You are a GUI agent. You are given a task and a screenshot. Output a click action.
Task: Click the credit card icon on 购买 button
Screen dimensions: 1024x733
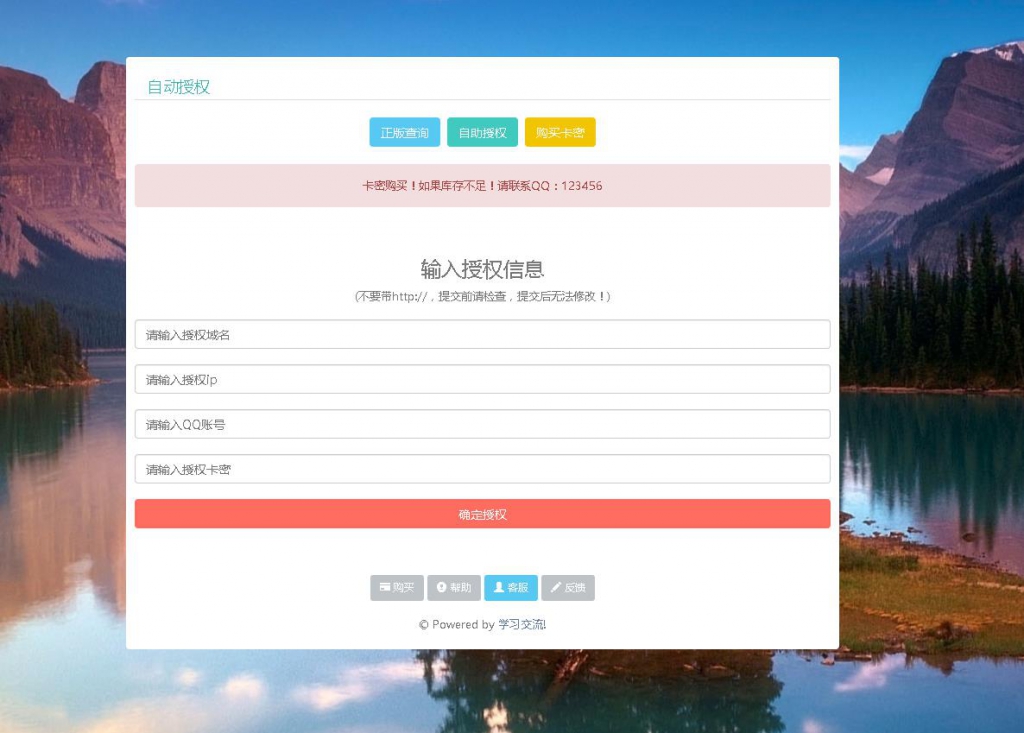[384, 588]
